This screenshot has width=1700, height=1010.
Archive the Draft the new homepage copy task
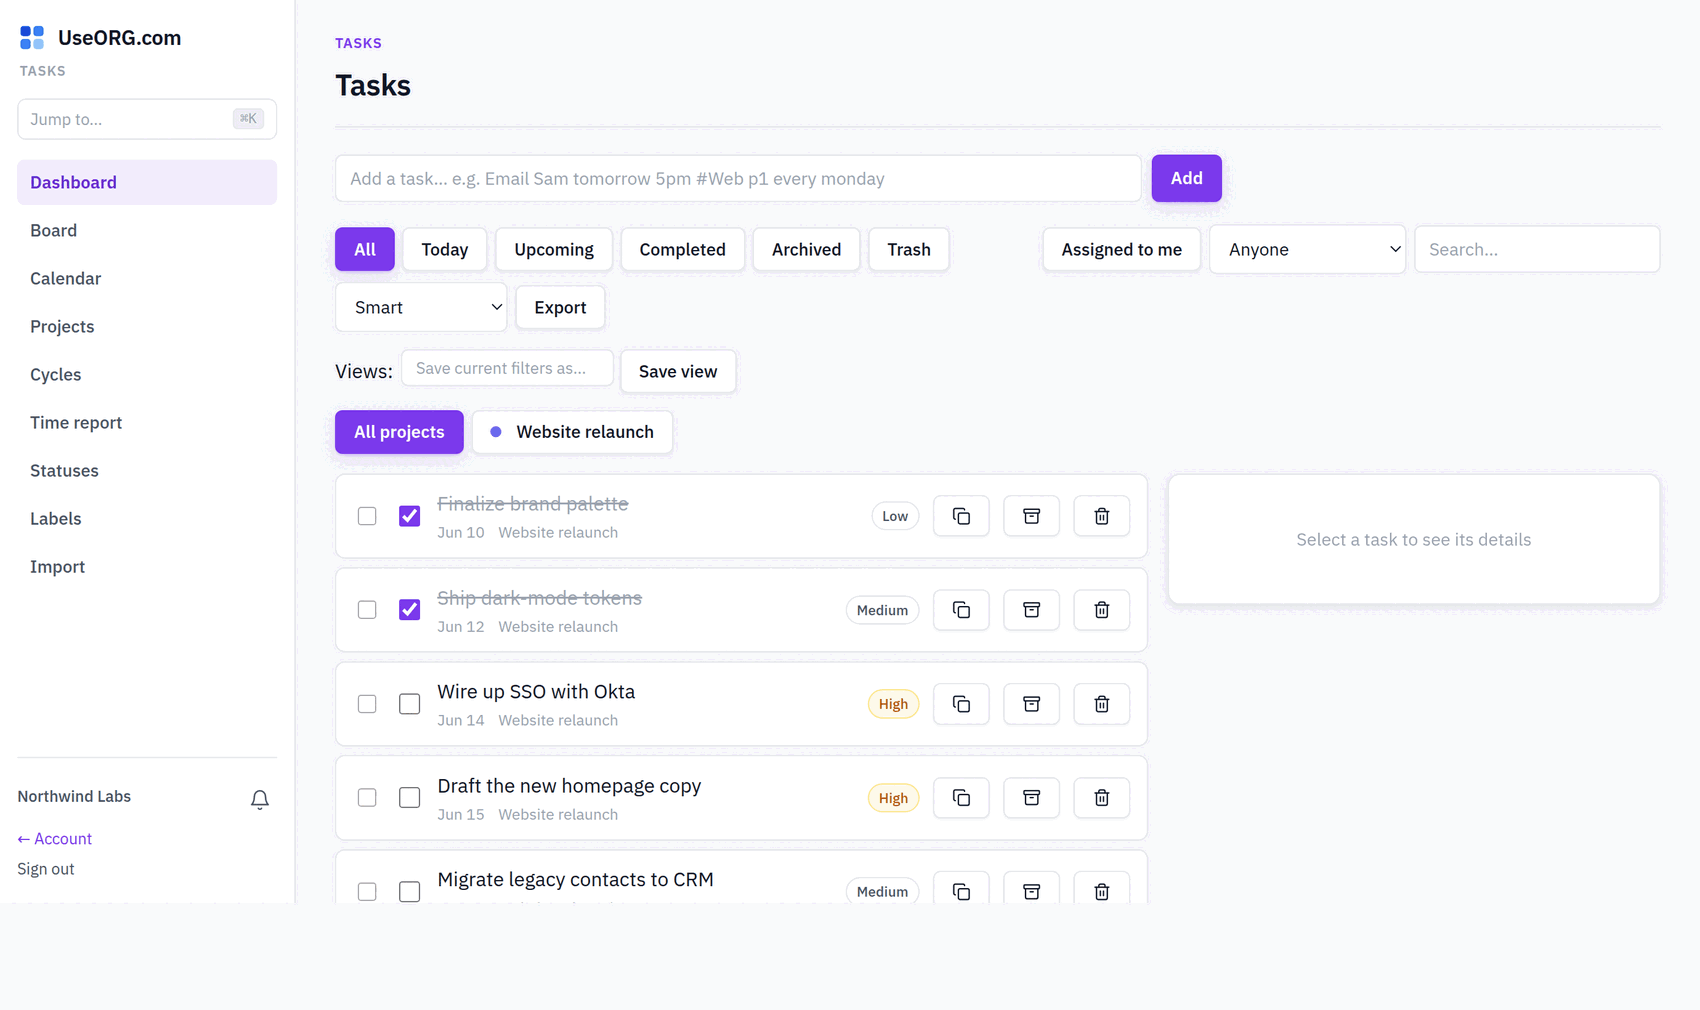[1031, 798]
